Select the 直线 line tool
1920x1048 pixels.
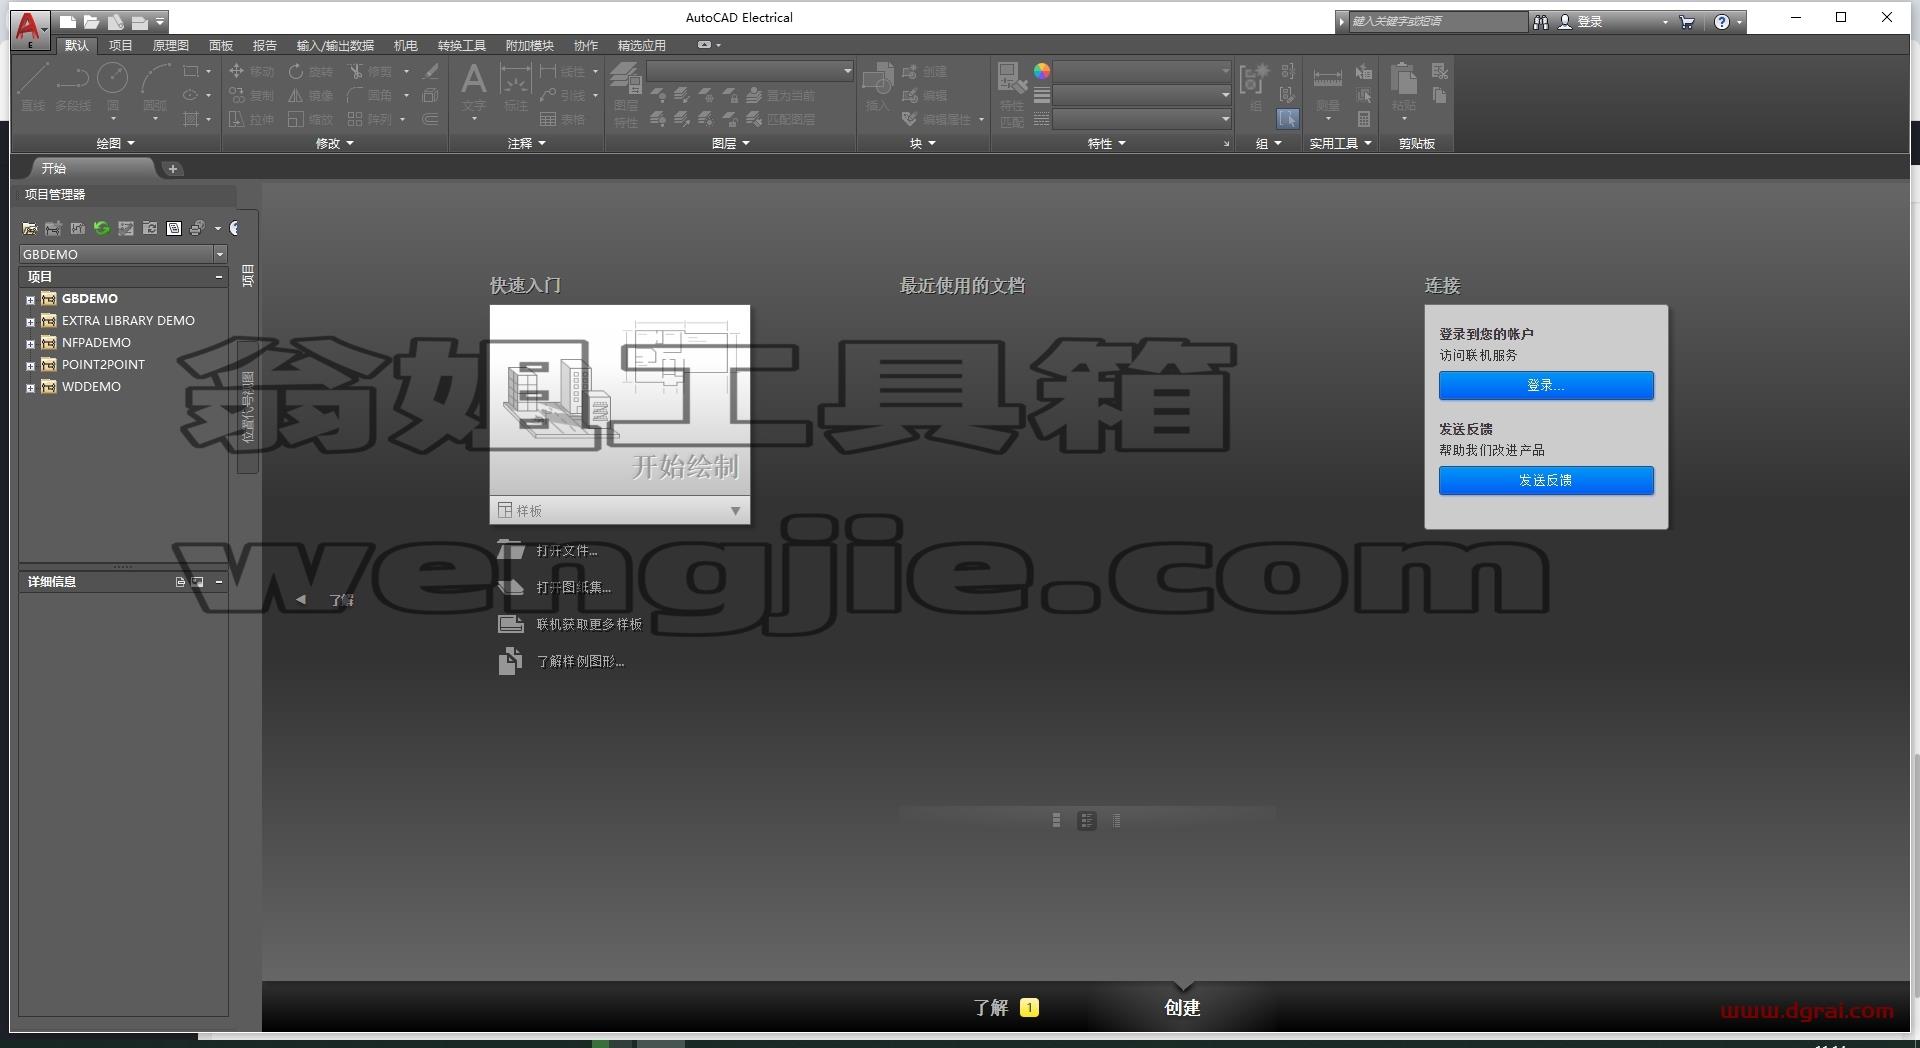coord(34,85)
